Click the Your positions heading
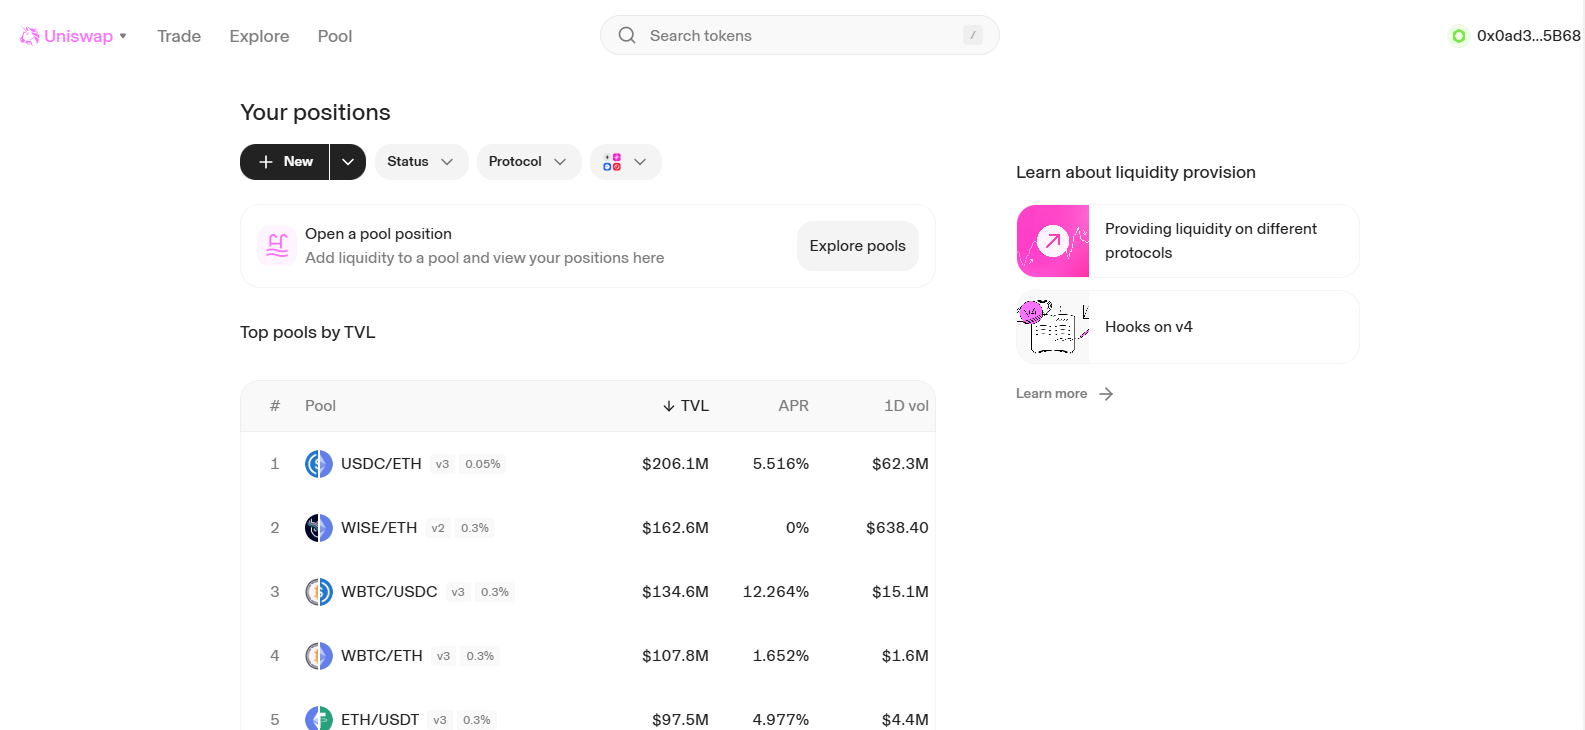The height and width of the screenshot is (730, 1585). (x=315, y=112)
